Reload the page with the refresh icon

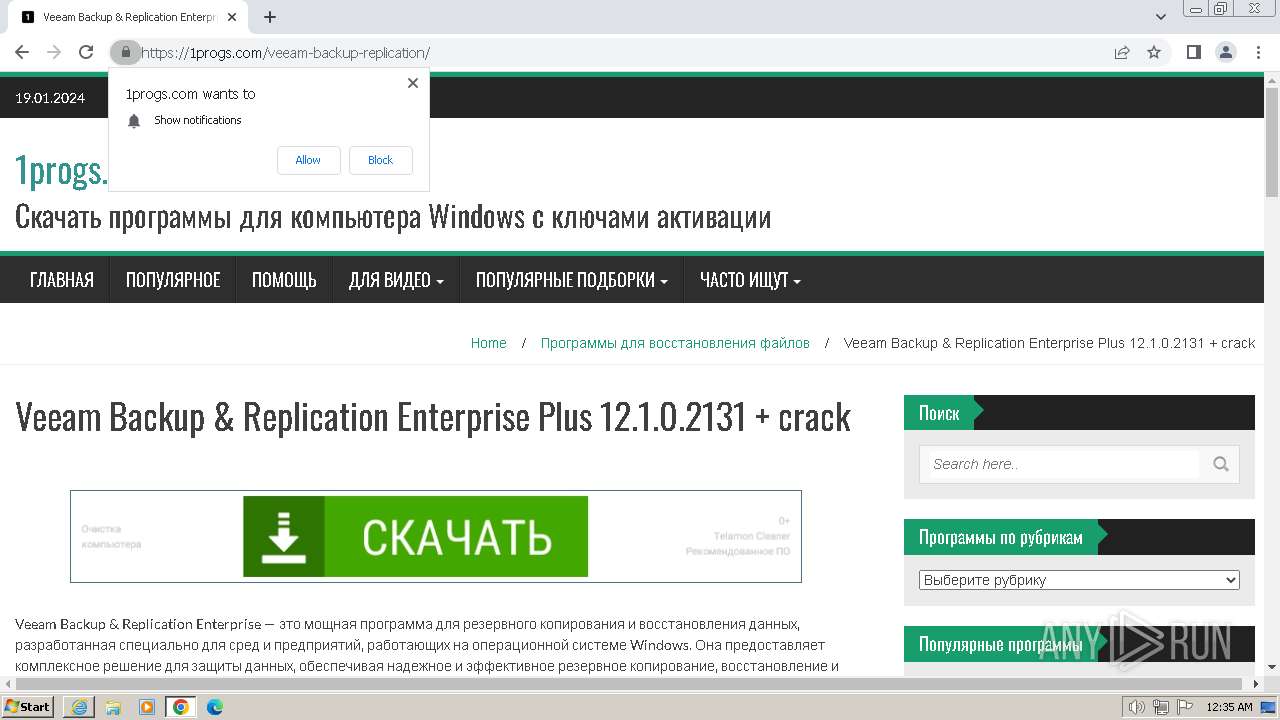(86, 52)
